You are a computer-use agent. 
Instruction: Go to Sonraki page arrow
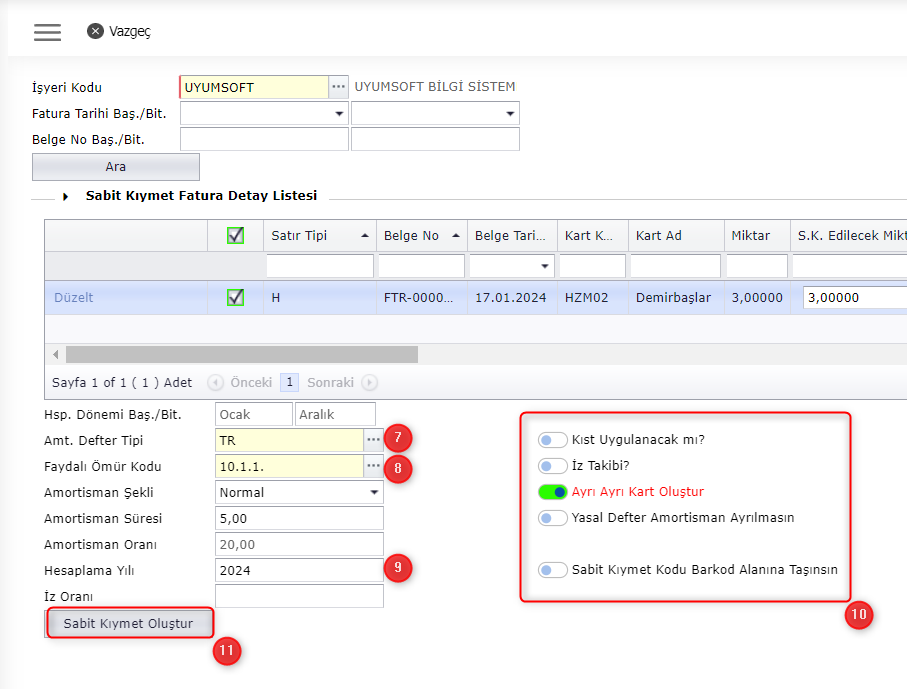click(370, 382)
